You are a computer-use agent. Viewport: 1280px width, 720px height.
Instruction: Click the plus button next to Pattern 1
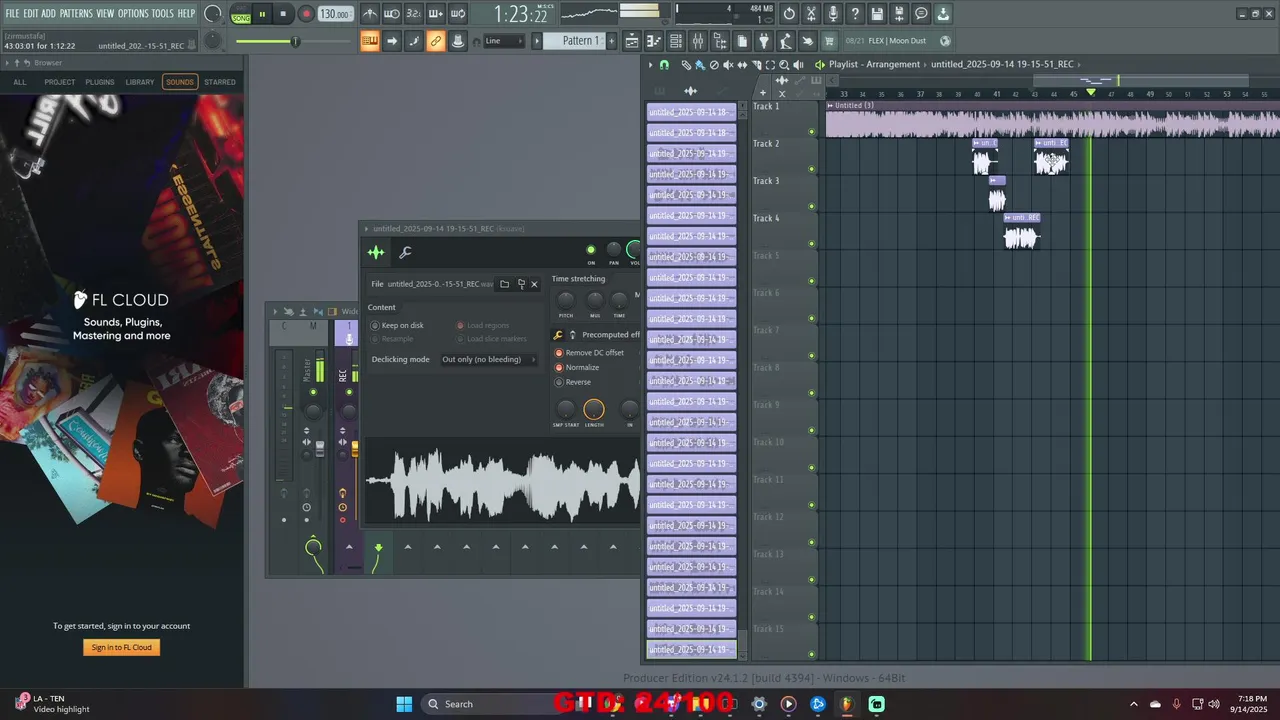pyautogui.click(x=611, y=41)
